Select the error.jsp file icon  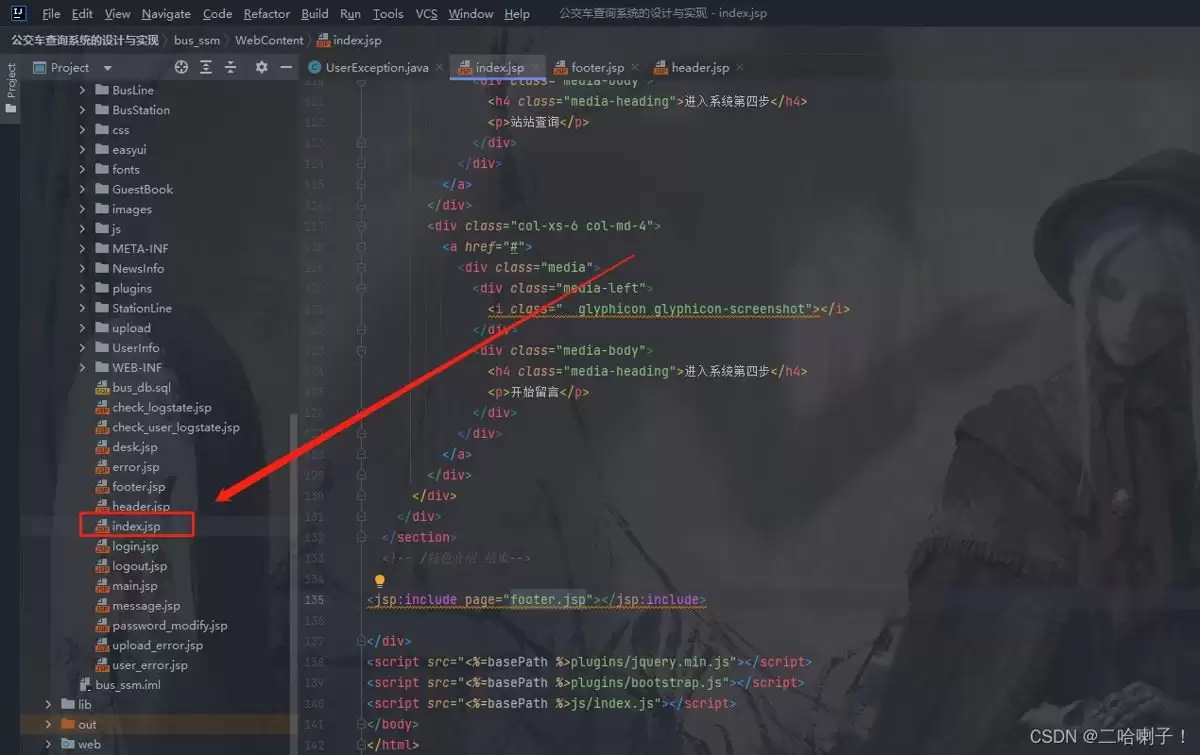(102, 467)
